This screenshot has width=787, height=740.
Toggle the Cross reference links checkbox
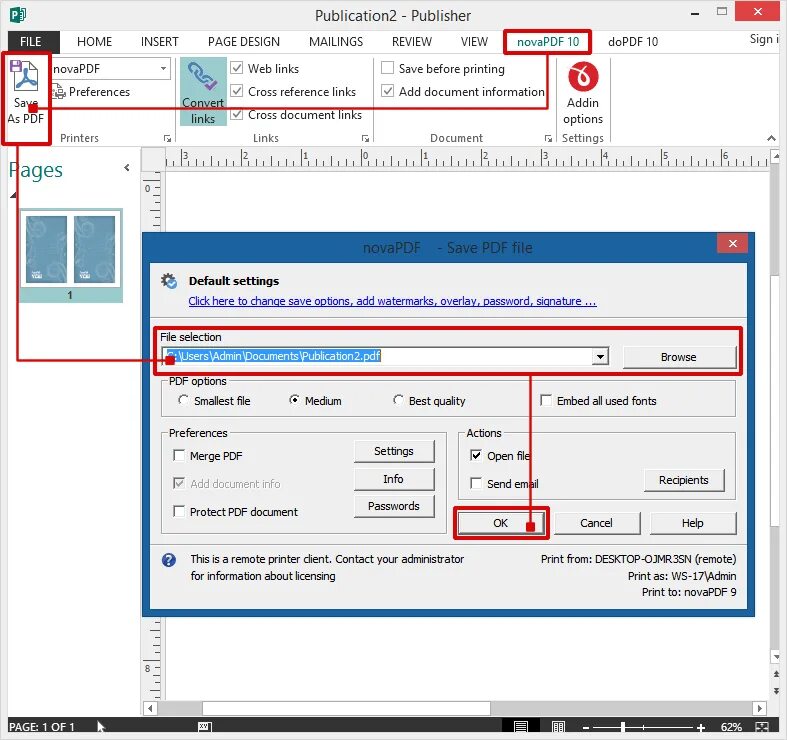click(x=236, y=91)
